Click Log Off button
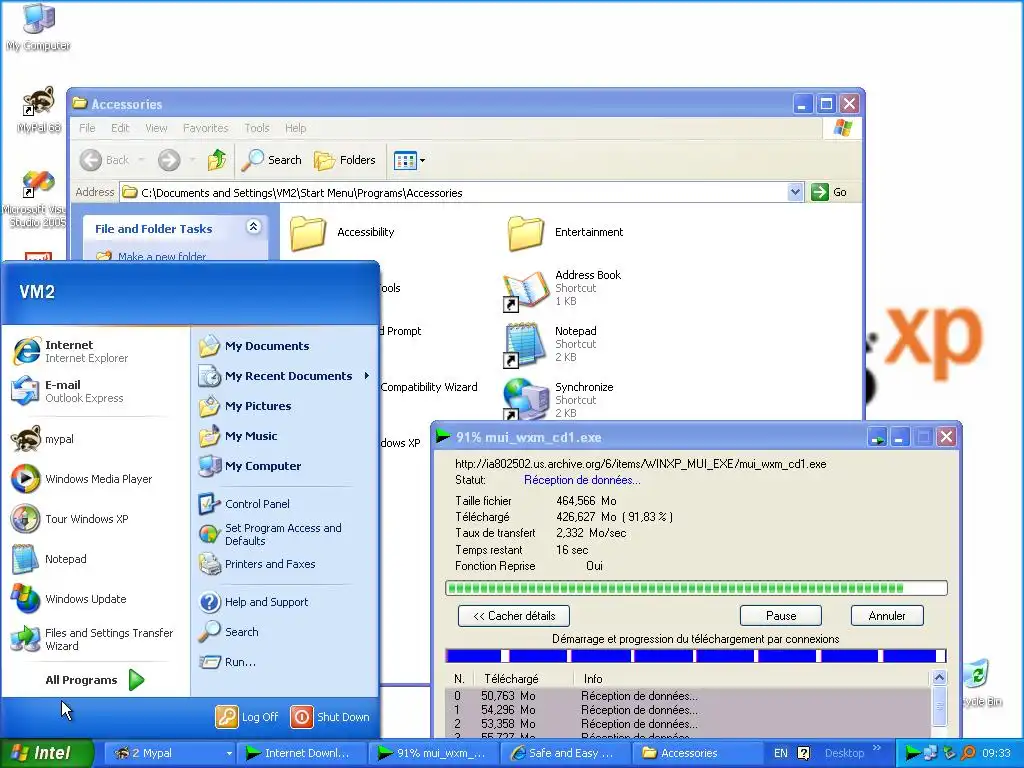Screen dimensions: 1024x768 (248, 717)
